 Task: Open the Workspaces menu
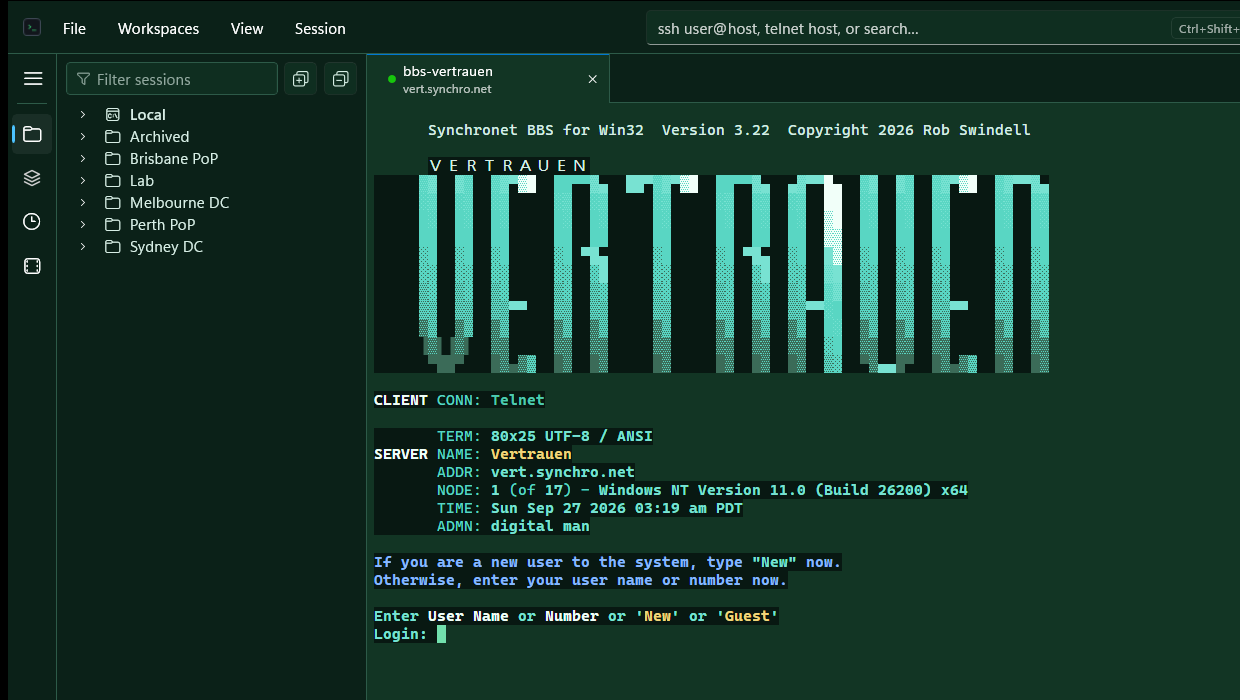click(x=158, y=28)
